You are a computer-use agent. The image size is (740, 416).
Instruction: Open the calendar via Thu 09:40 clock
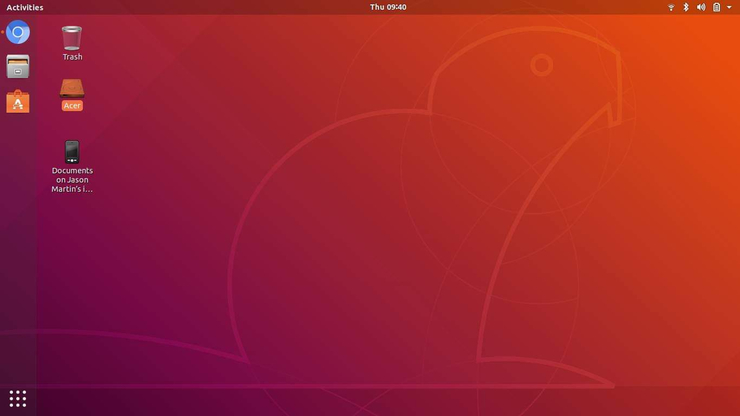[x=388, y=7]
